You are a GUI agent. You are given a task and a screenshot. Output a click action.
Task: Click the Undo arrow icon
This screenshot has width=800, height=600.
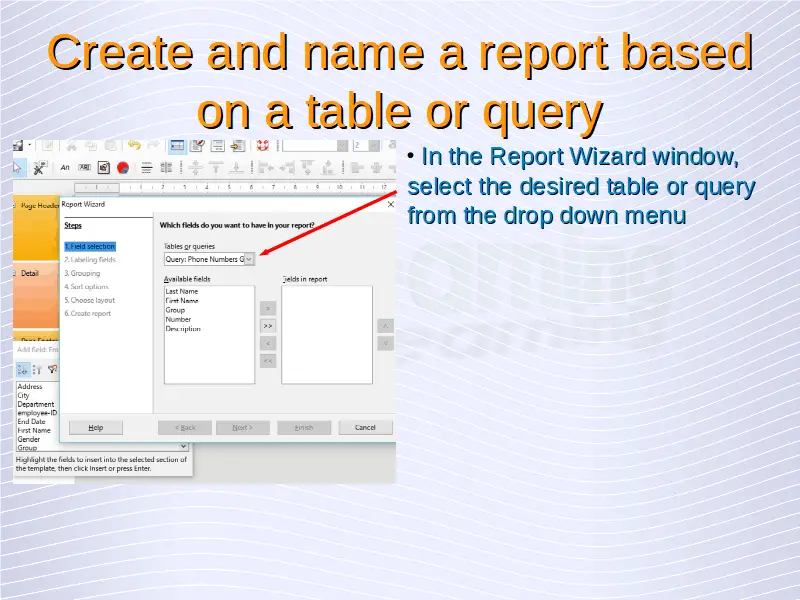pos(134,146)
